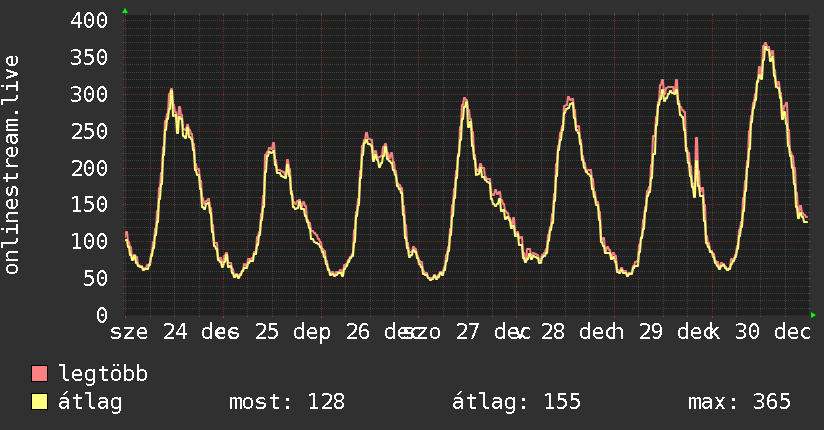Screen dimensions: 824x430
Task: Click the 200 y-axis tick label
Action: pyautogui.click(x=89, y=168)
